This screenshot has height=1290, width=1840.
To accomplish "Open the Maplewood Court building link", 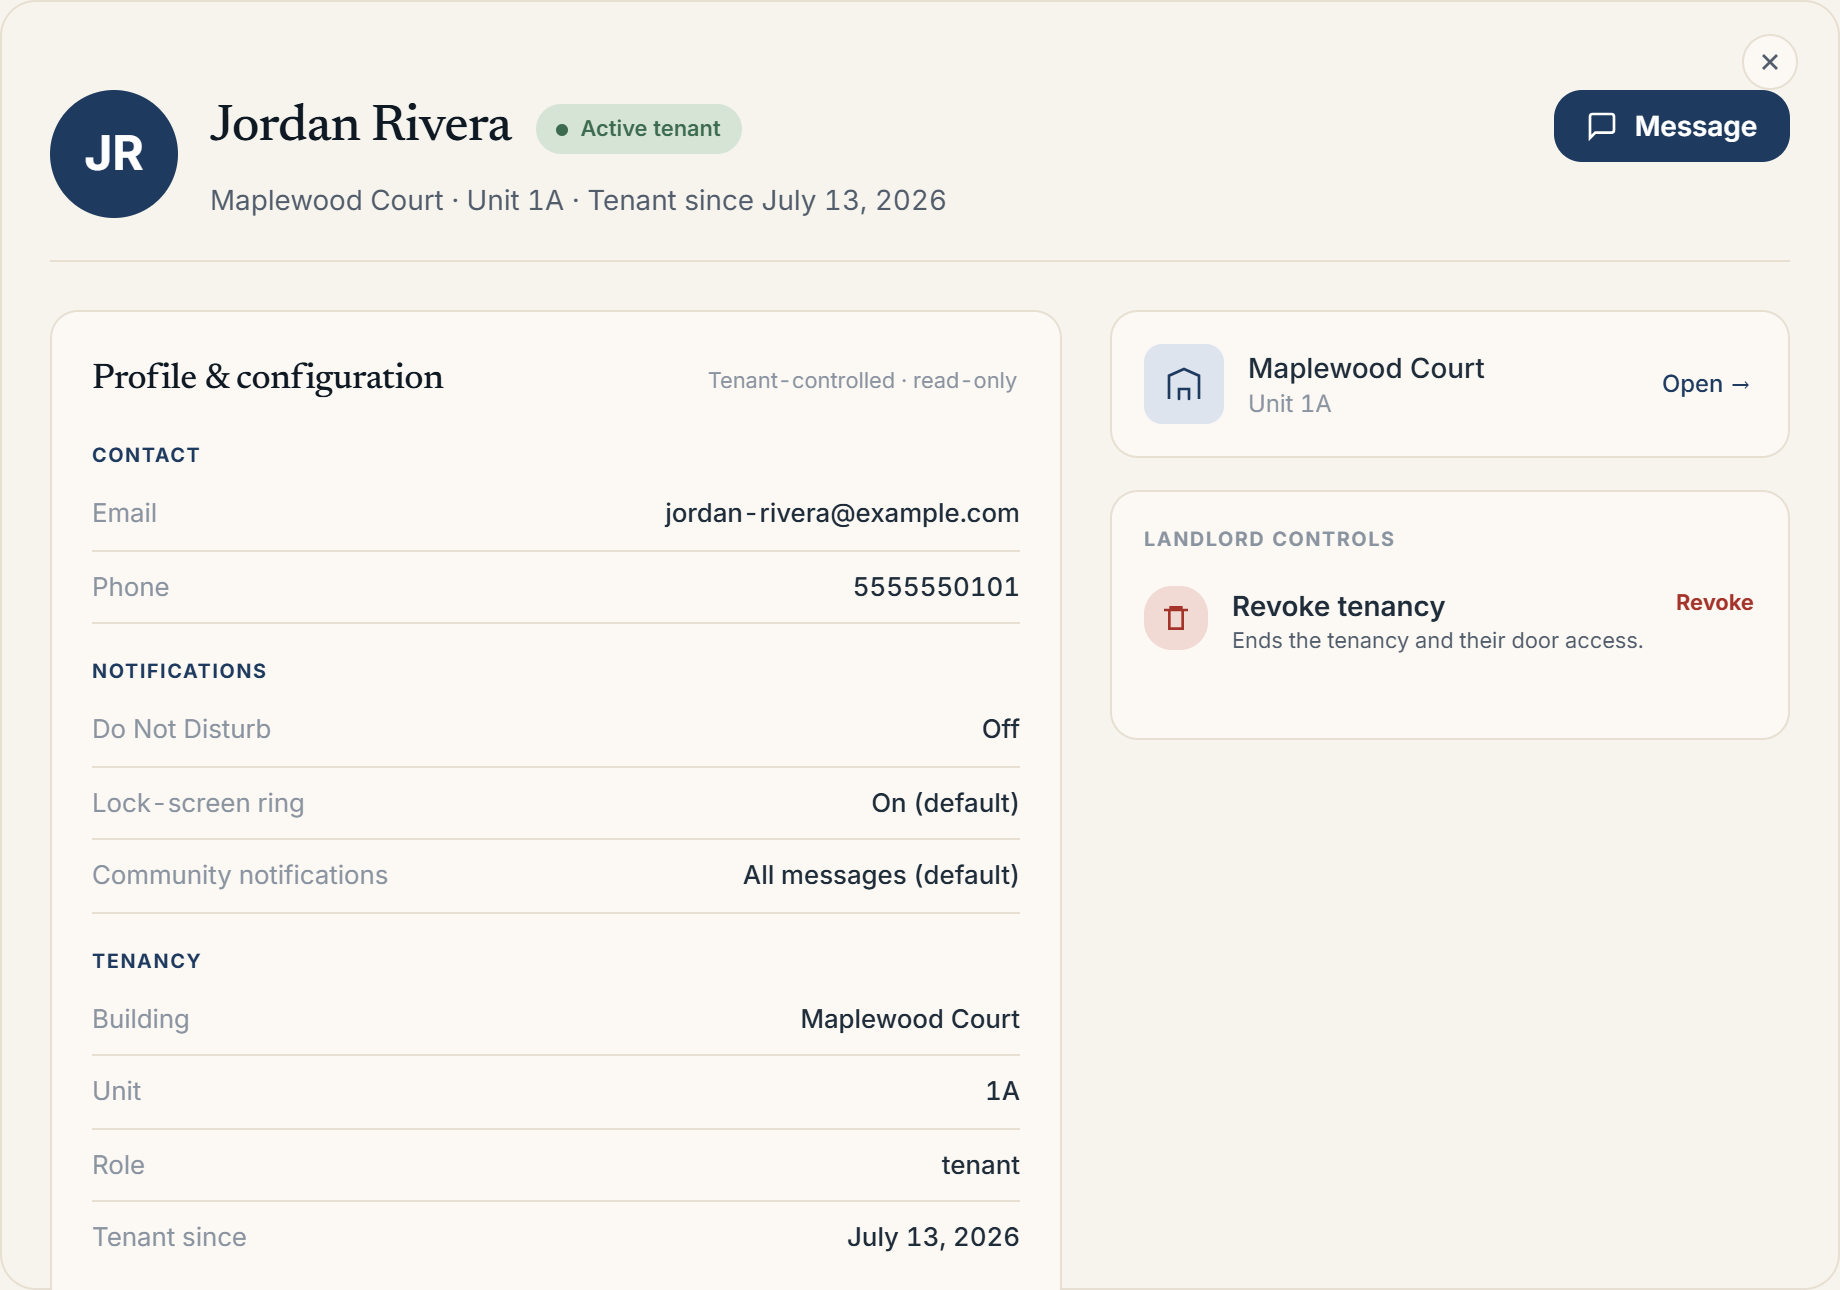I will click(1705, 384).
